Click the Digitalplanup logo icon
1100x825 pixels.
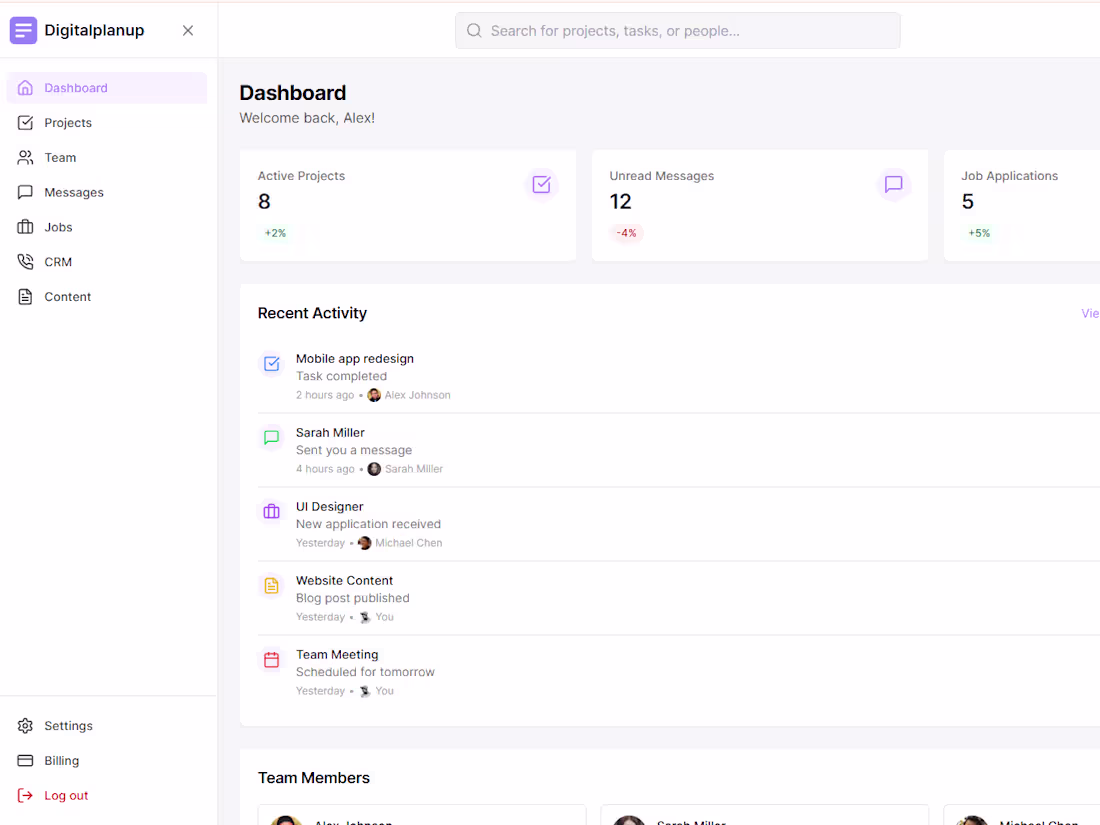23,30
